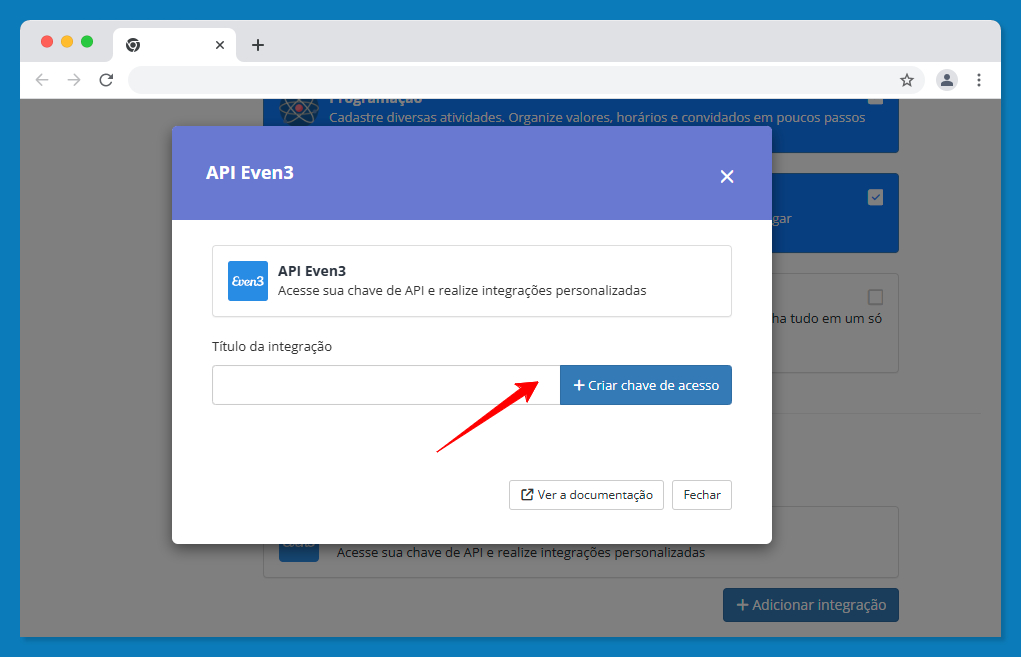Click the red macOS close window dot
The image size is (1021, 657).
click(x=47, y=42)
